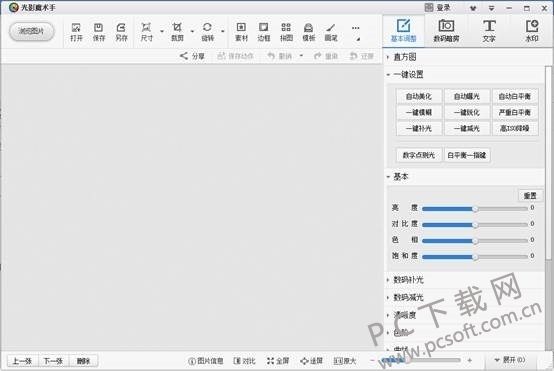Switch to the 文字 text tab
This screenshot has height=371, width=554.
(x=489, y=31)
